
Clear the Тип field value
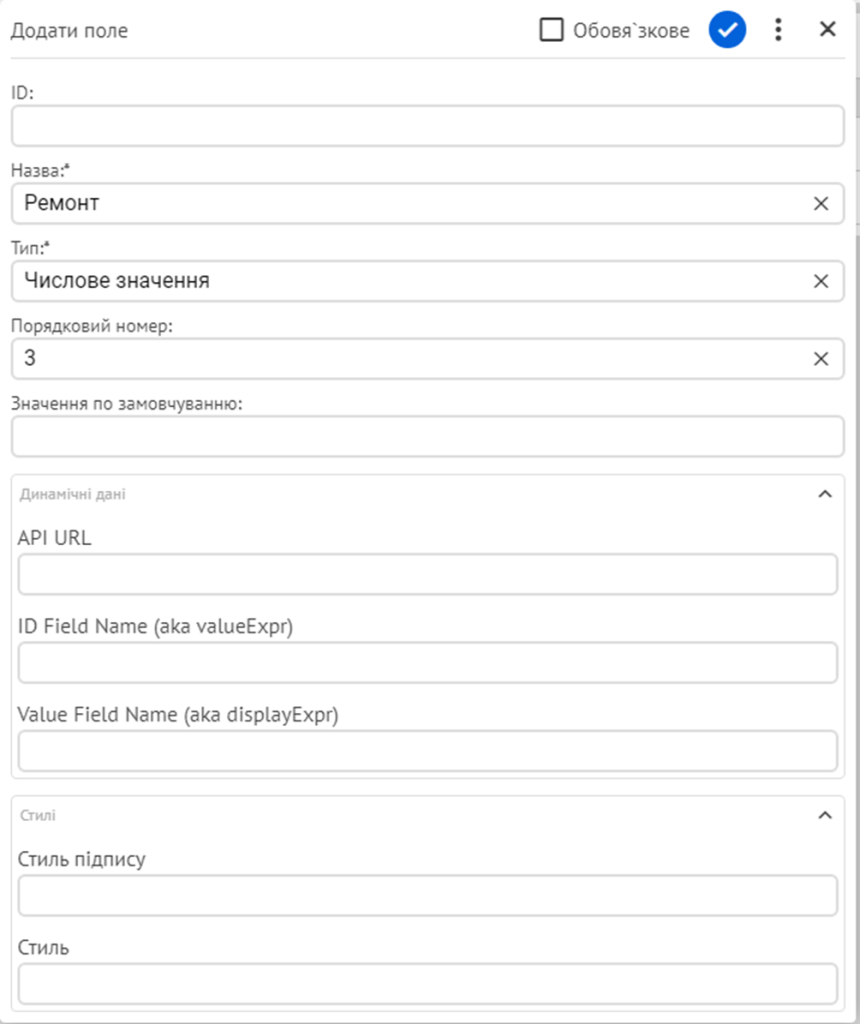pos(821,281)
